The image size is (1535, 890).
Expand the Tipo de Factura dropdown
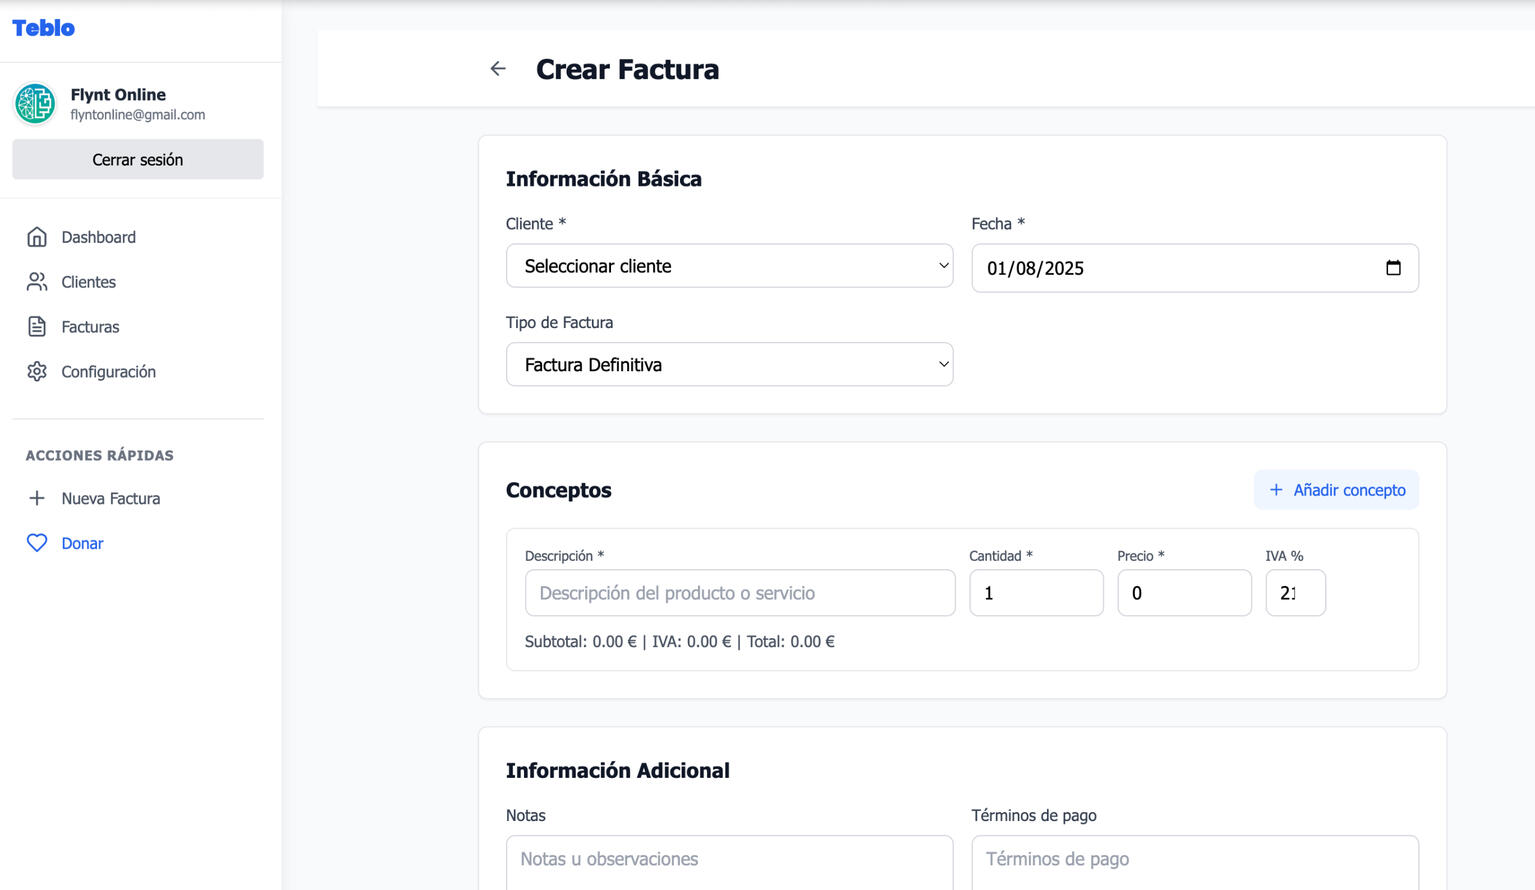point(729,365)
